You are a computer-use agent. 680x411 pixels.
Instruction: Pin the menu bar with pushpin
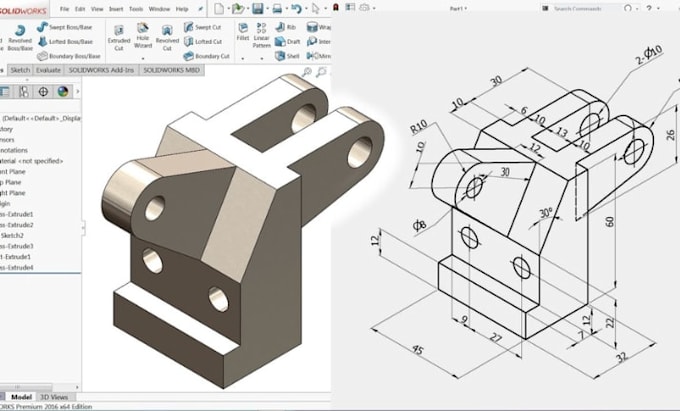point(200,9)
